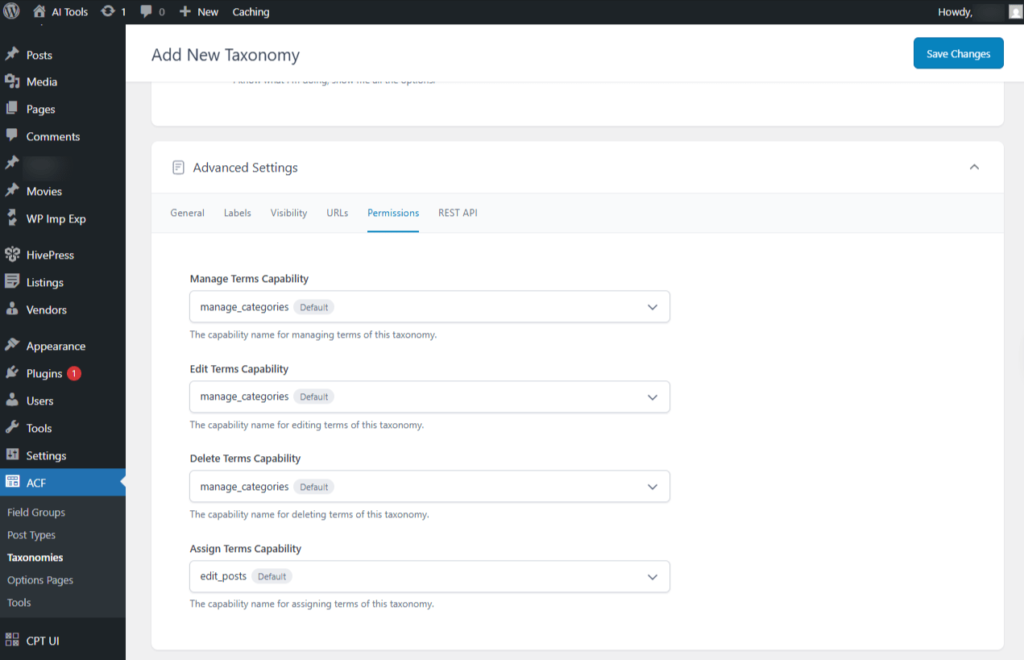Image resolution: width=1024 pixels, height=660 pixels.
Task: Open CPT UI from the sidebar
Action: click(x=42, y=641)
